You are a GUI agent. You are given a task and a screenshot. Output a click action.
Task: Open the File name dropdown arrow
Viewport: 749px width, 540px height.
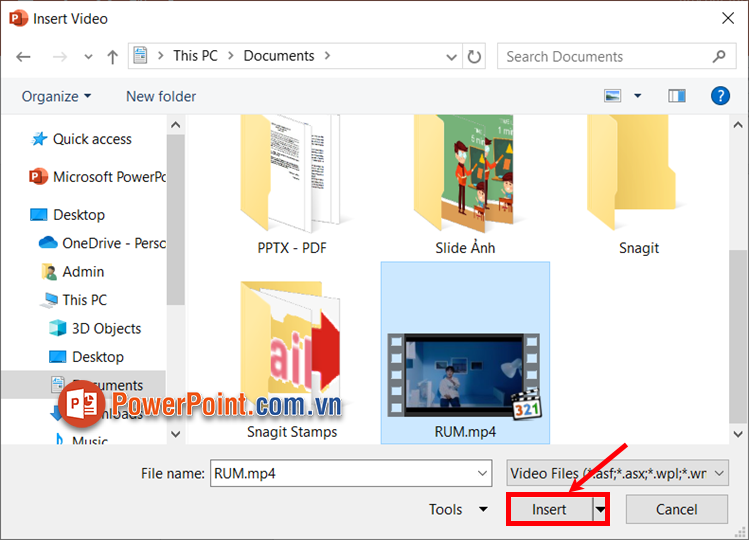coord(482,473)
